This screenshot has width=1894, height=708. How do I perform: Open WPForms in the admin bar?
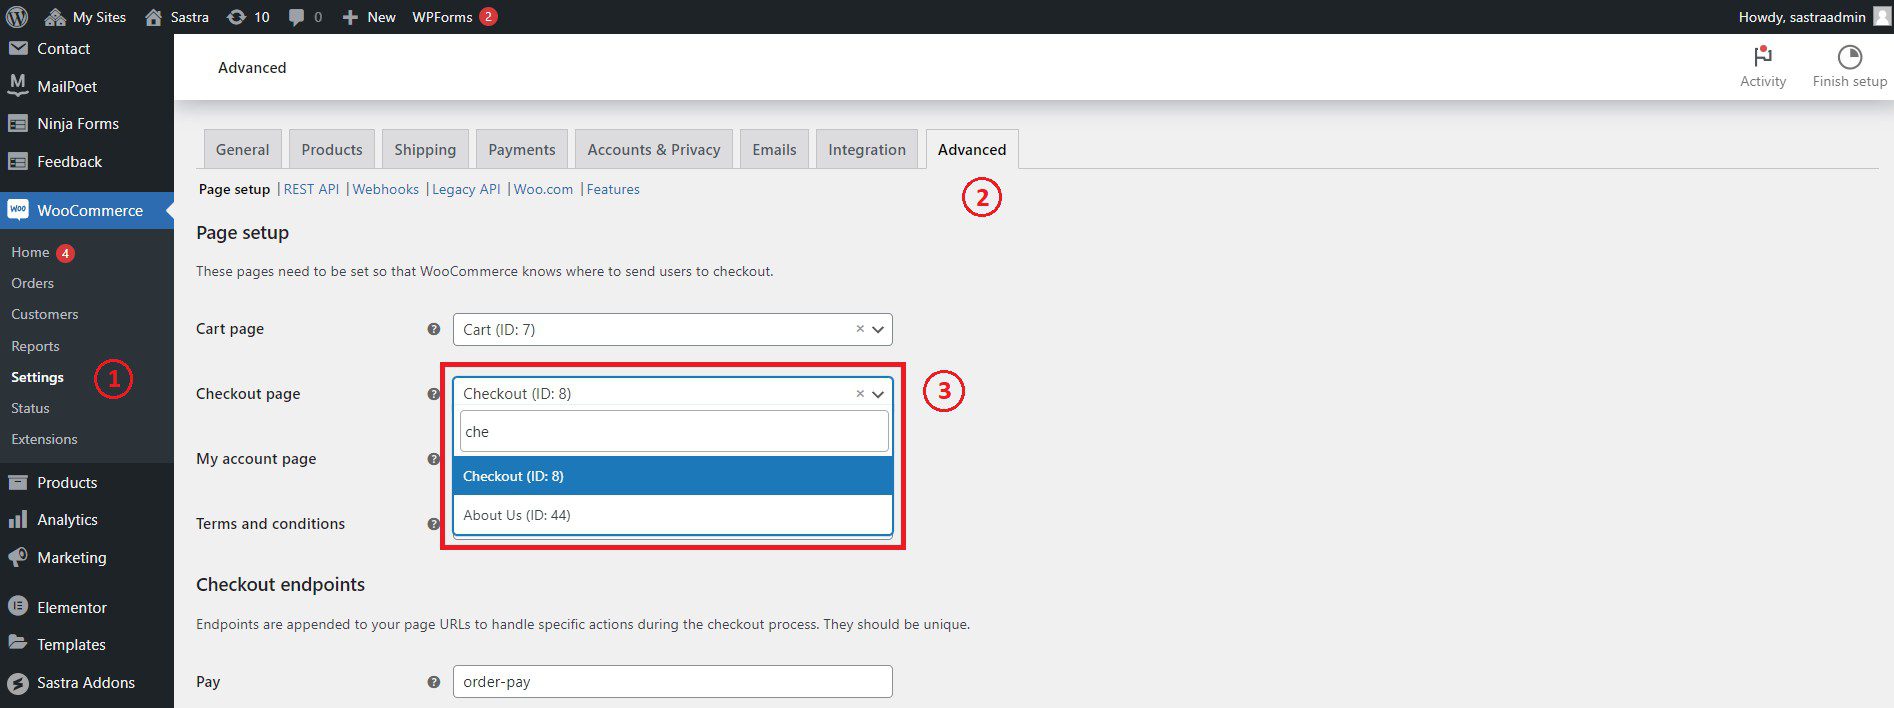[454, 17]
